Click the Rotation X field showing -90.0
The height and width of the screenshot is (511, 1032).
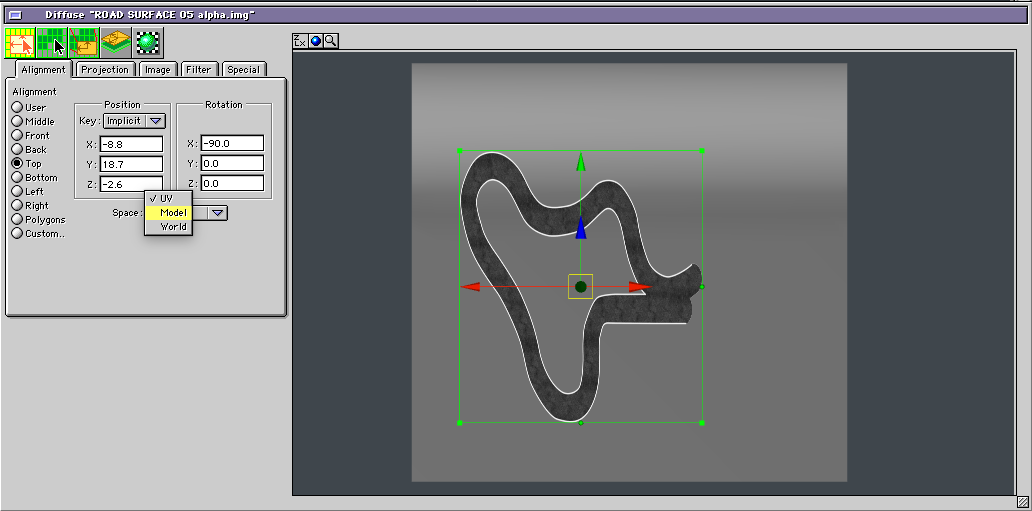click(x=232, y=144)
